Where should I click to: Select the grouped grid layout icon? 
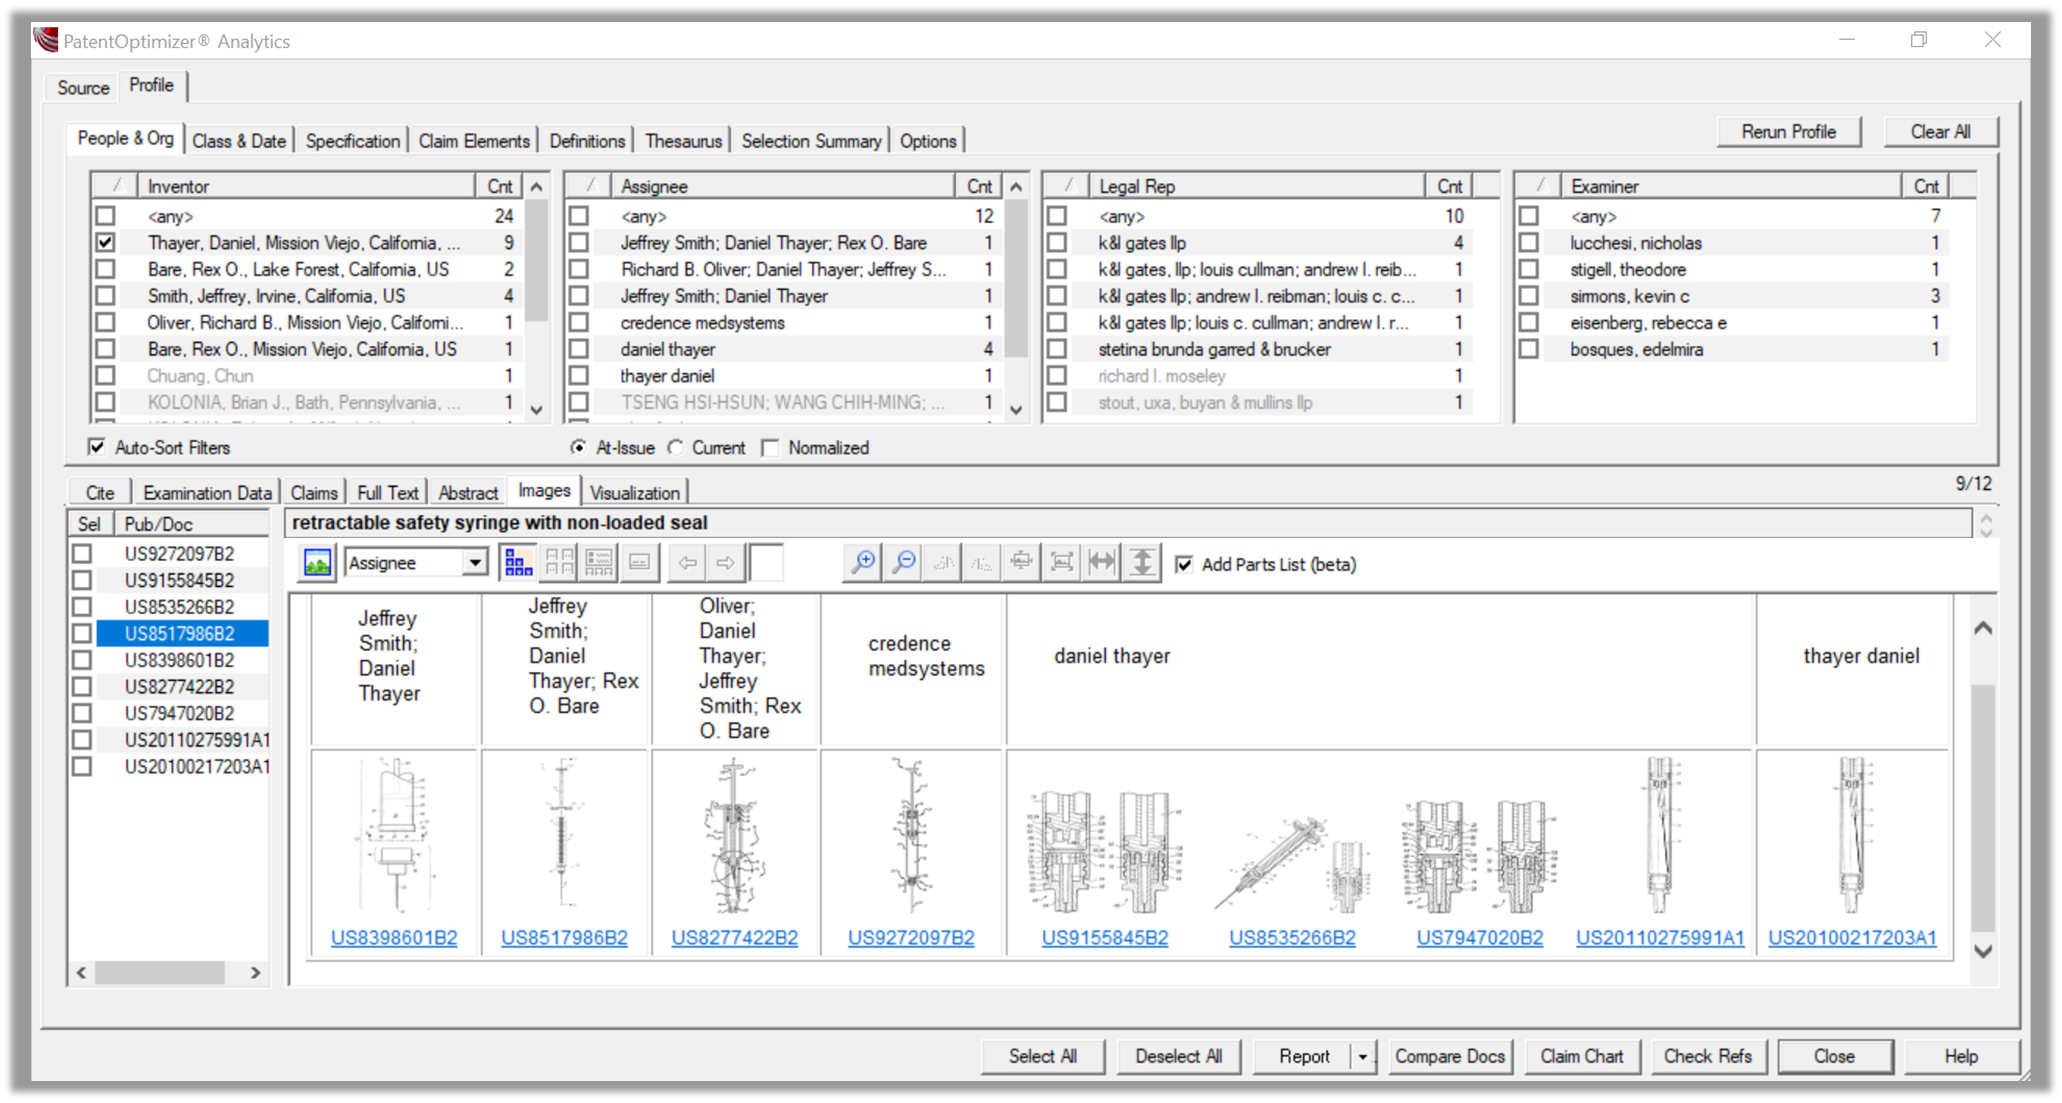coord(518,563)
